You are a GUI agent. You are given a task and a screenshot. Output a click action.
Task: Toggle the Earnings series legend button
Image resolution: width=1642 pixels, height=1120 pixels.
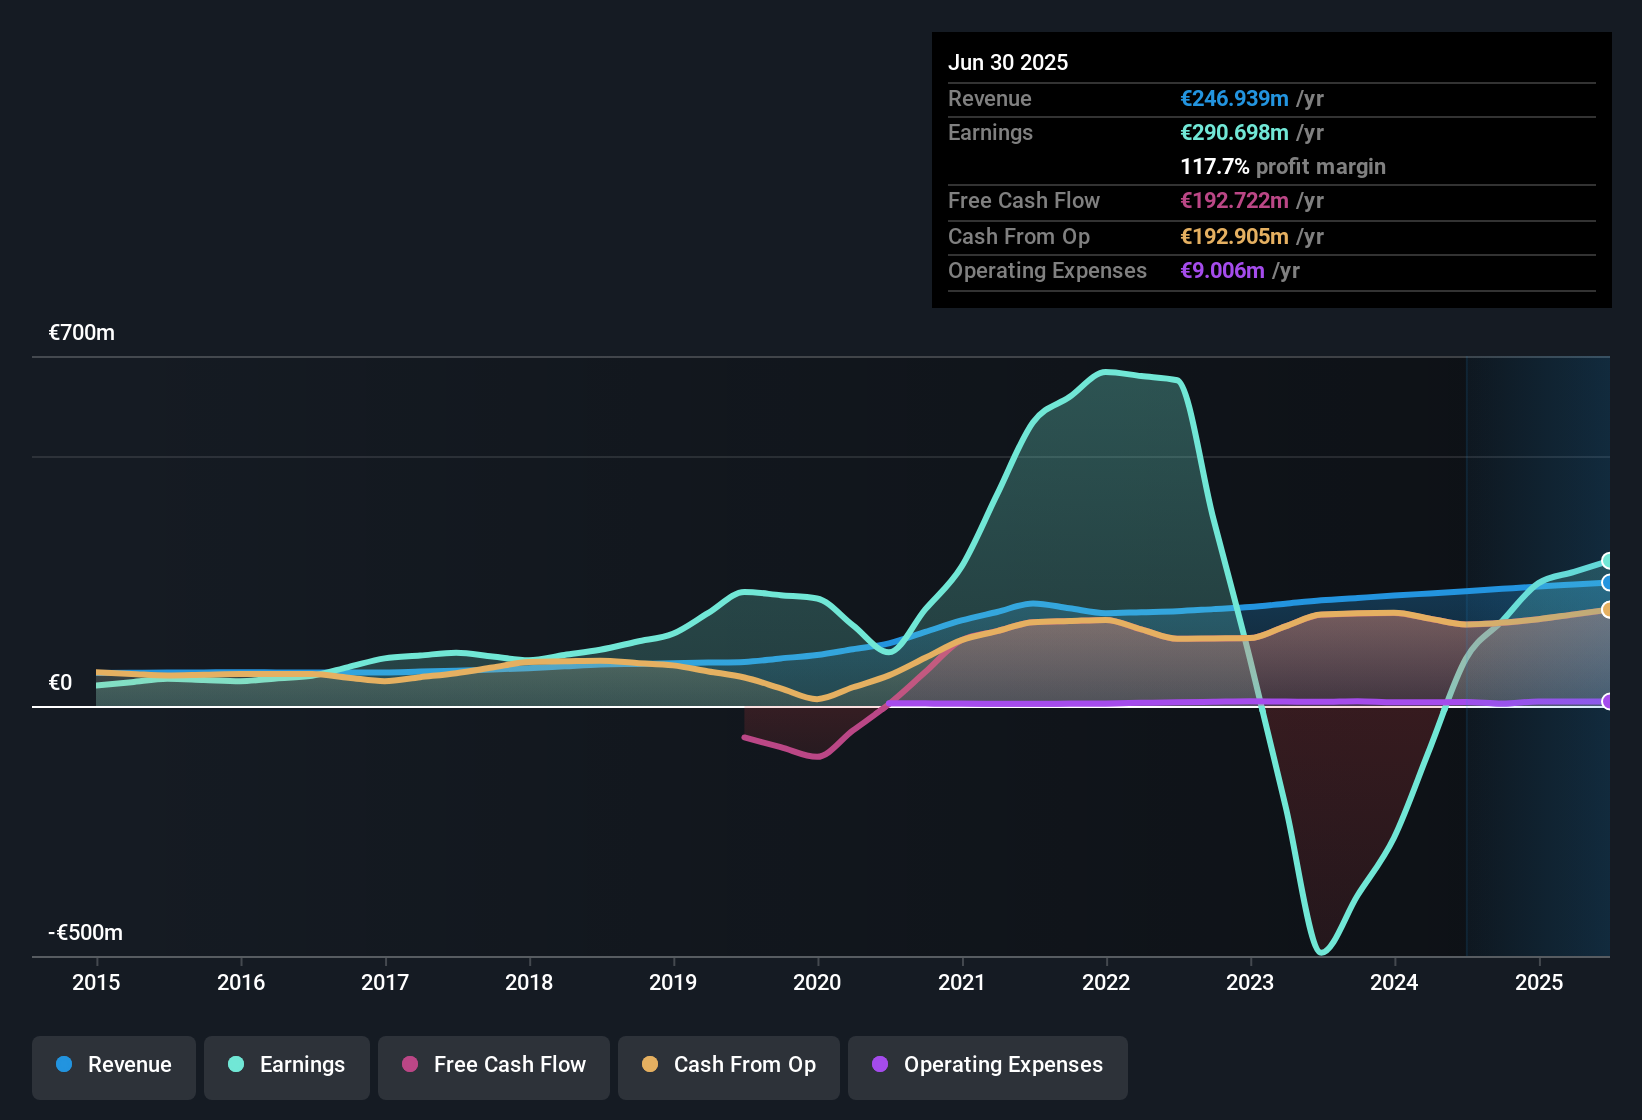287,1065
